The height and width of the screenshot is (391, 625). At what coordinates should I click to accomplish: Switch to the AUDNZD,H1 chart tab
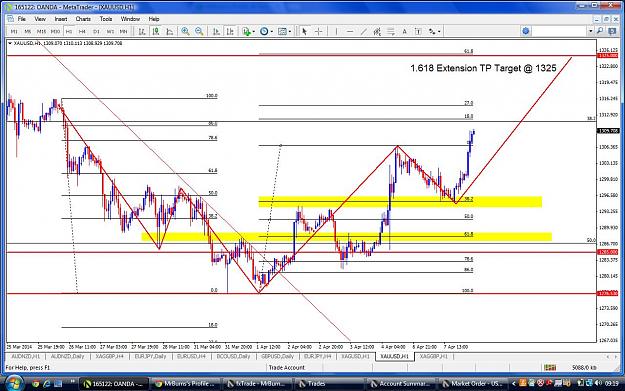(26, 356)
